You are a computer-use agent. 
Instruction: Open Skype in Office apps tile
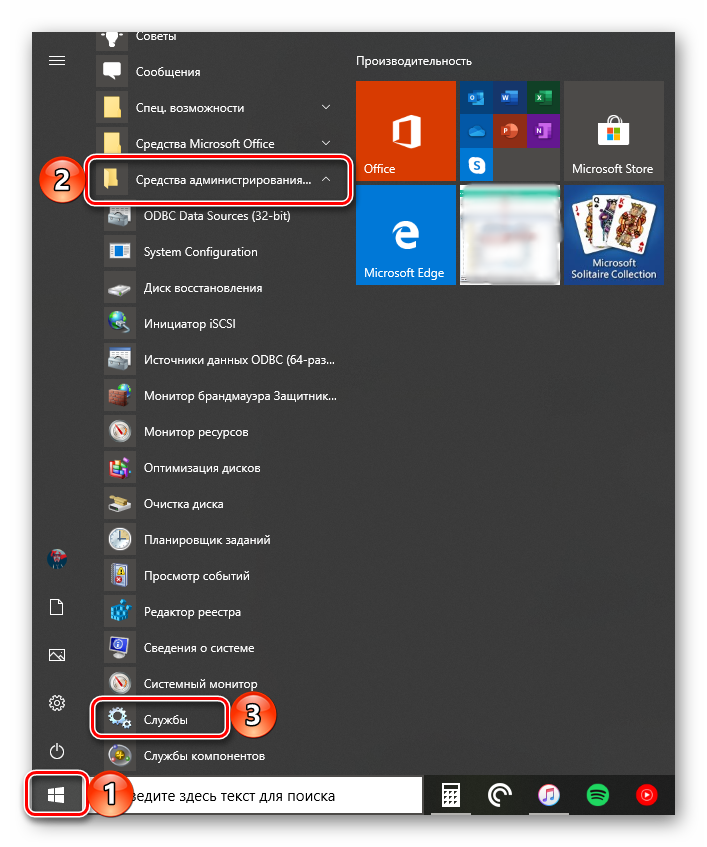click(476, 165)
